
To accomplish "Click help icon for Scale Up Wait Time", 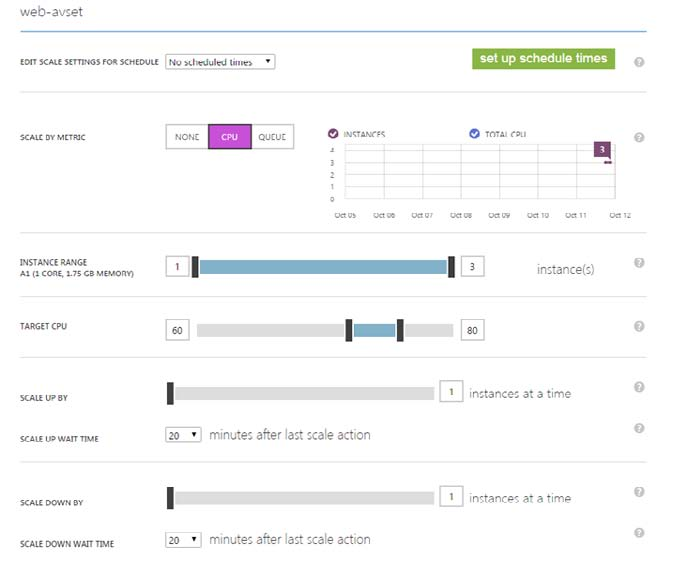I will point(639,428).
